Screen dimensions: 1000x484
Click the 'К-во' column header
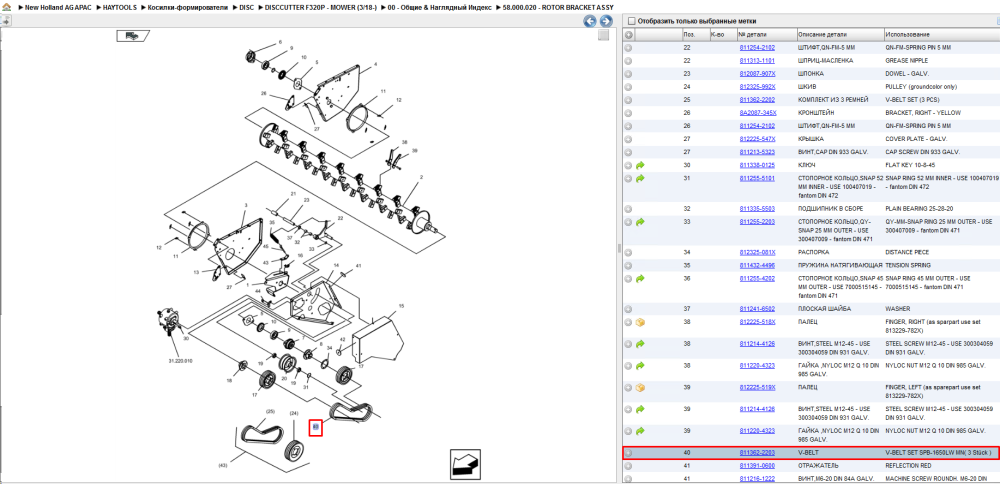click(723, 34)
